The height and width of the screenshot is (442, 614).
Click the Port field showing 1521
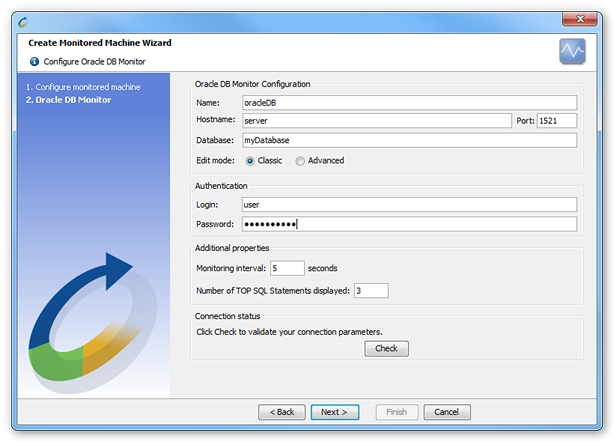pos(557,121)
